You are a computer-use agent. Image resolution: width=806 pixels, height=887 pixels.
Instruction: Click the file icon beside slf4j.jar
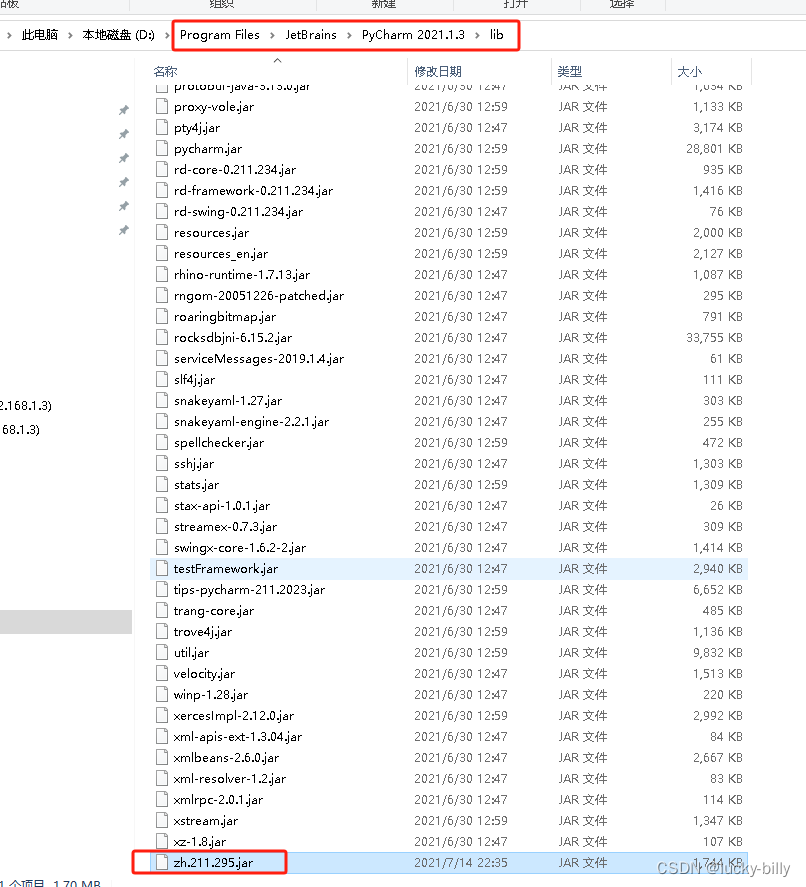pyautogui.click(x=162, y=379)
